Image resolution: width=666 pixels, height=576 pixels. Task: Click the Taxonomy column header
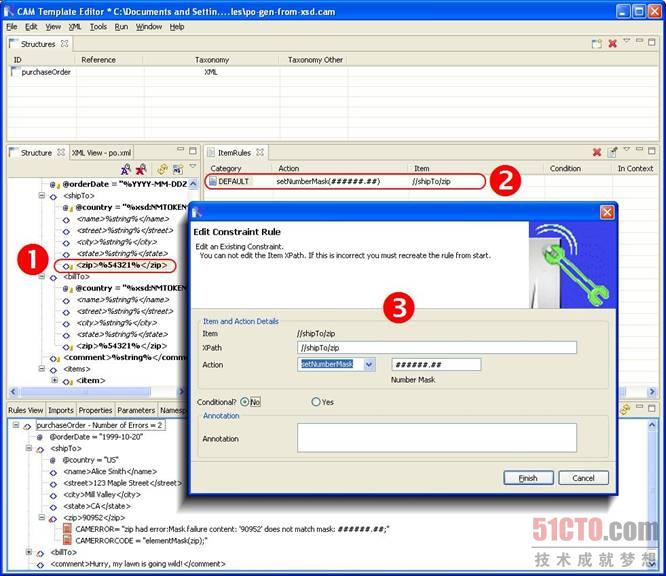coord(212,60)
